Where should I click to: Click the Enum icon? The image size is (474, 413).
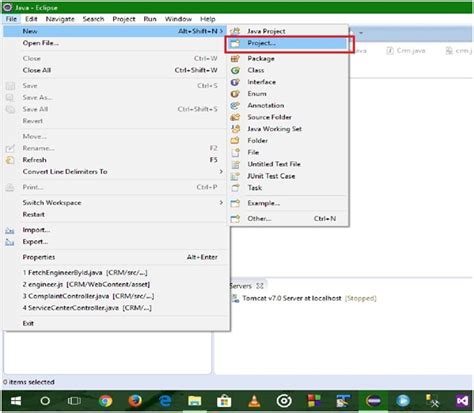tap(235, 94)
